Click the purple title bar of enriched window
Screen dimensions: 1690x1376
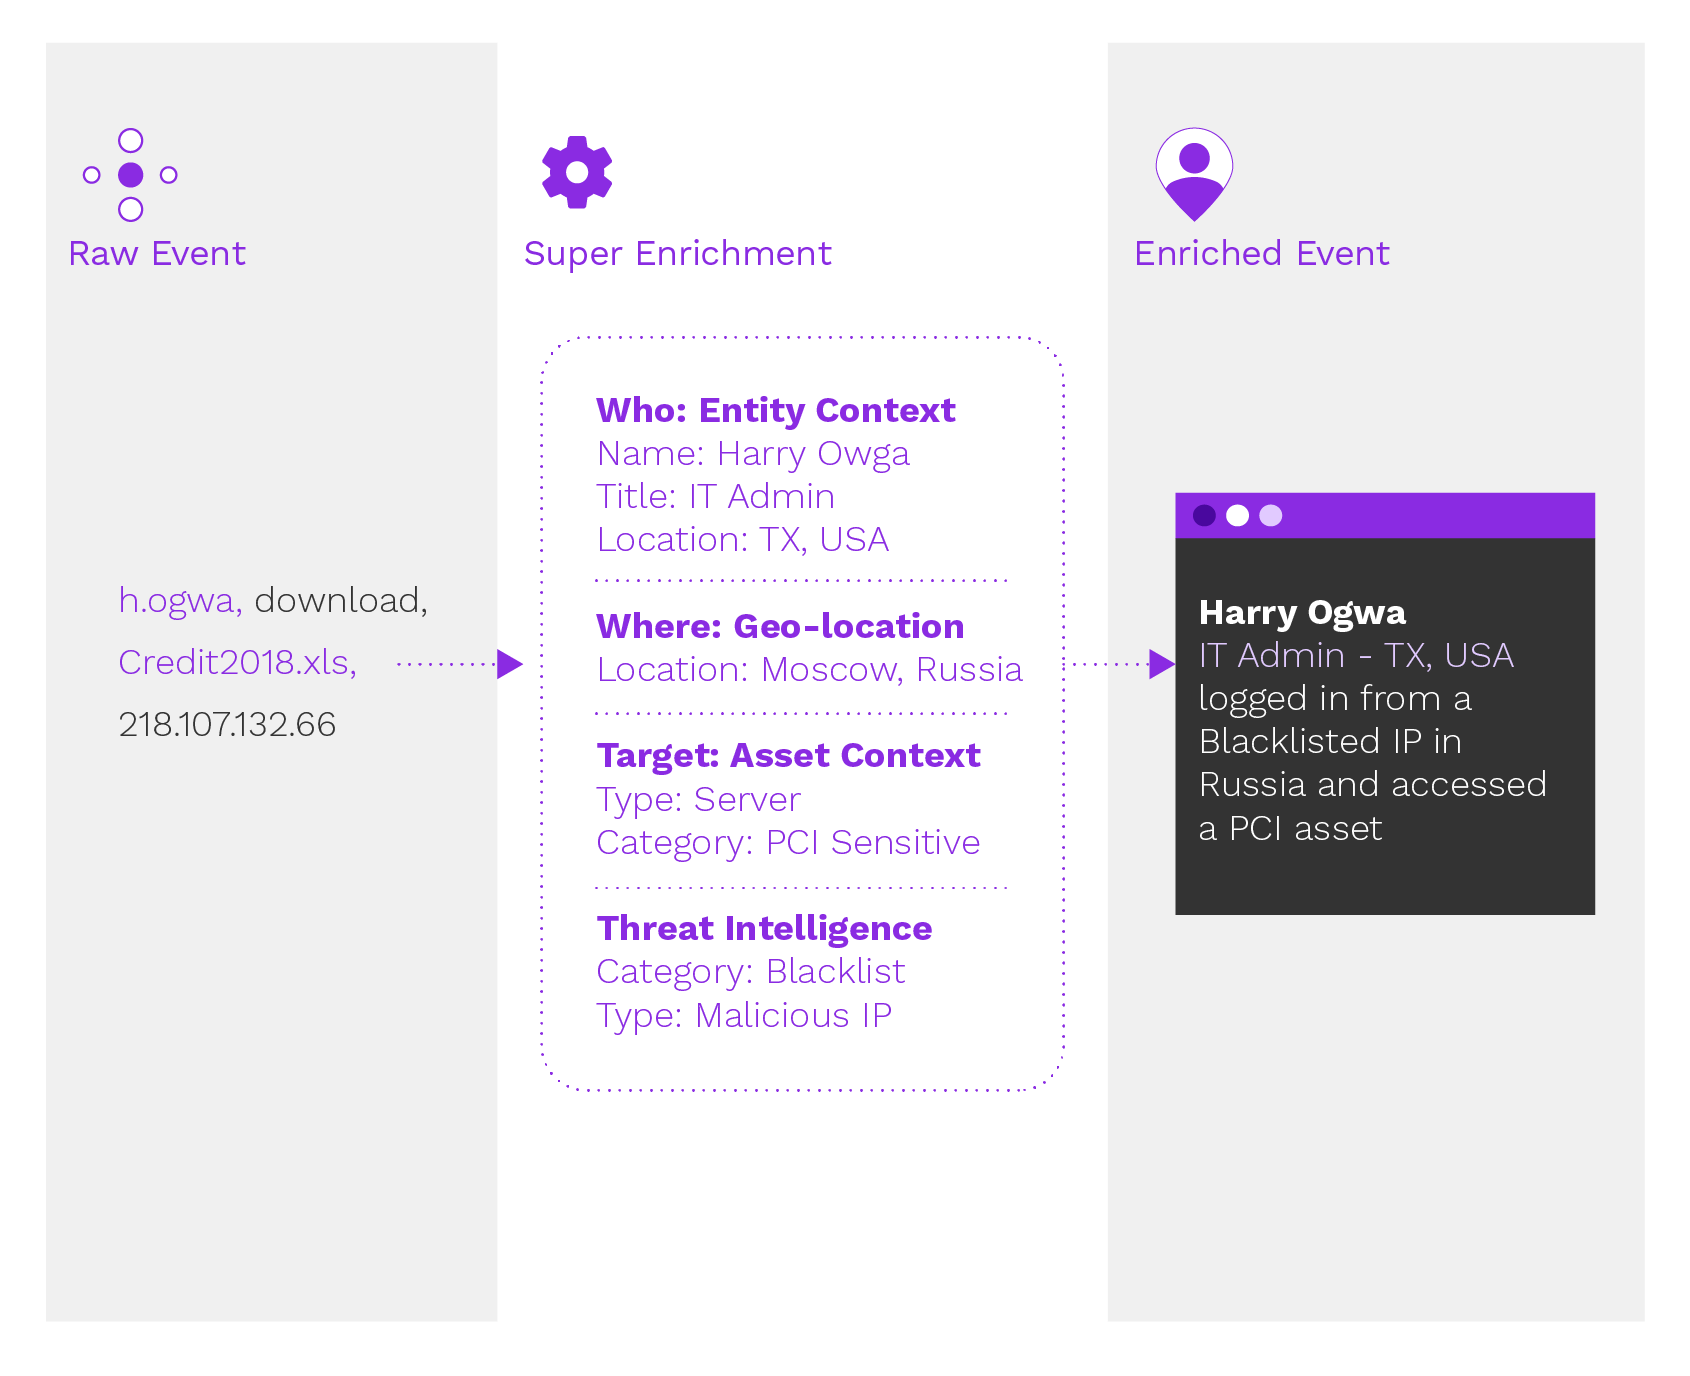(x=1430, y=515)
